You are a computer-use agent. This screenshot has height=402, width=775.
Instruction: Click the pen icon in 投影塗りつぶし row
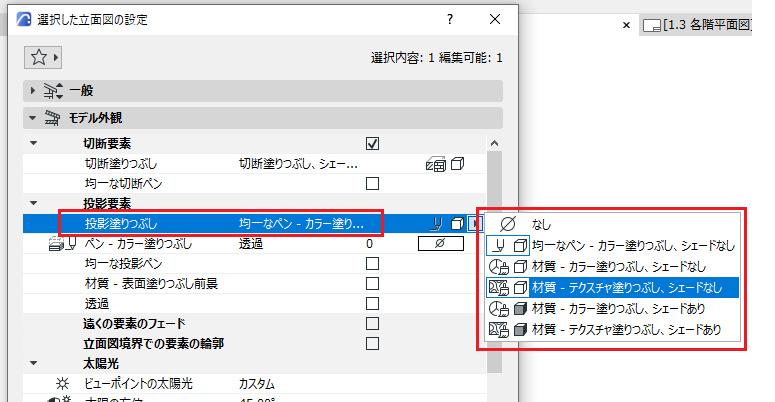pyautogui.click(x=436, y=224)
